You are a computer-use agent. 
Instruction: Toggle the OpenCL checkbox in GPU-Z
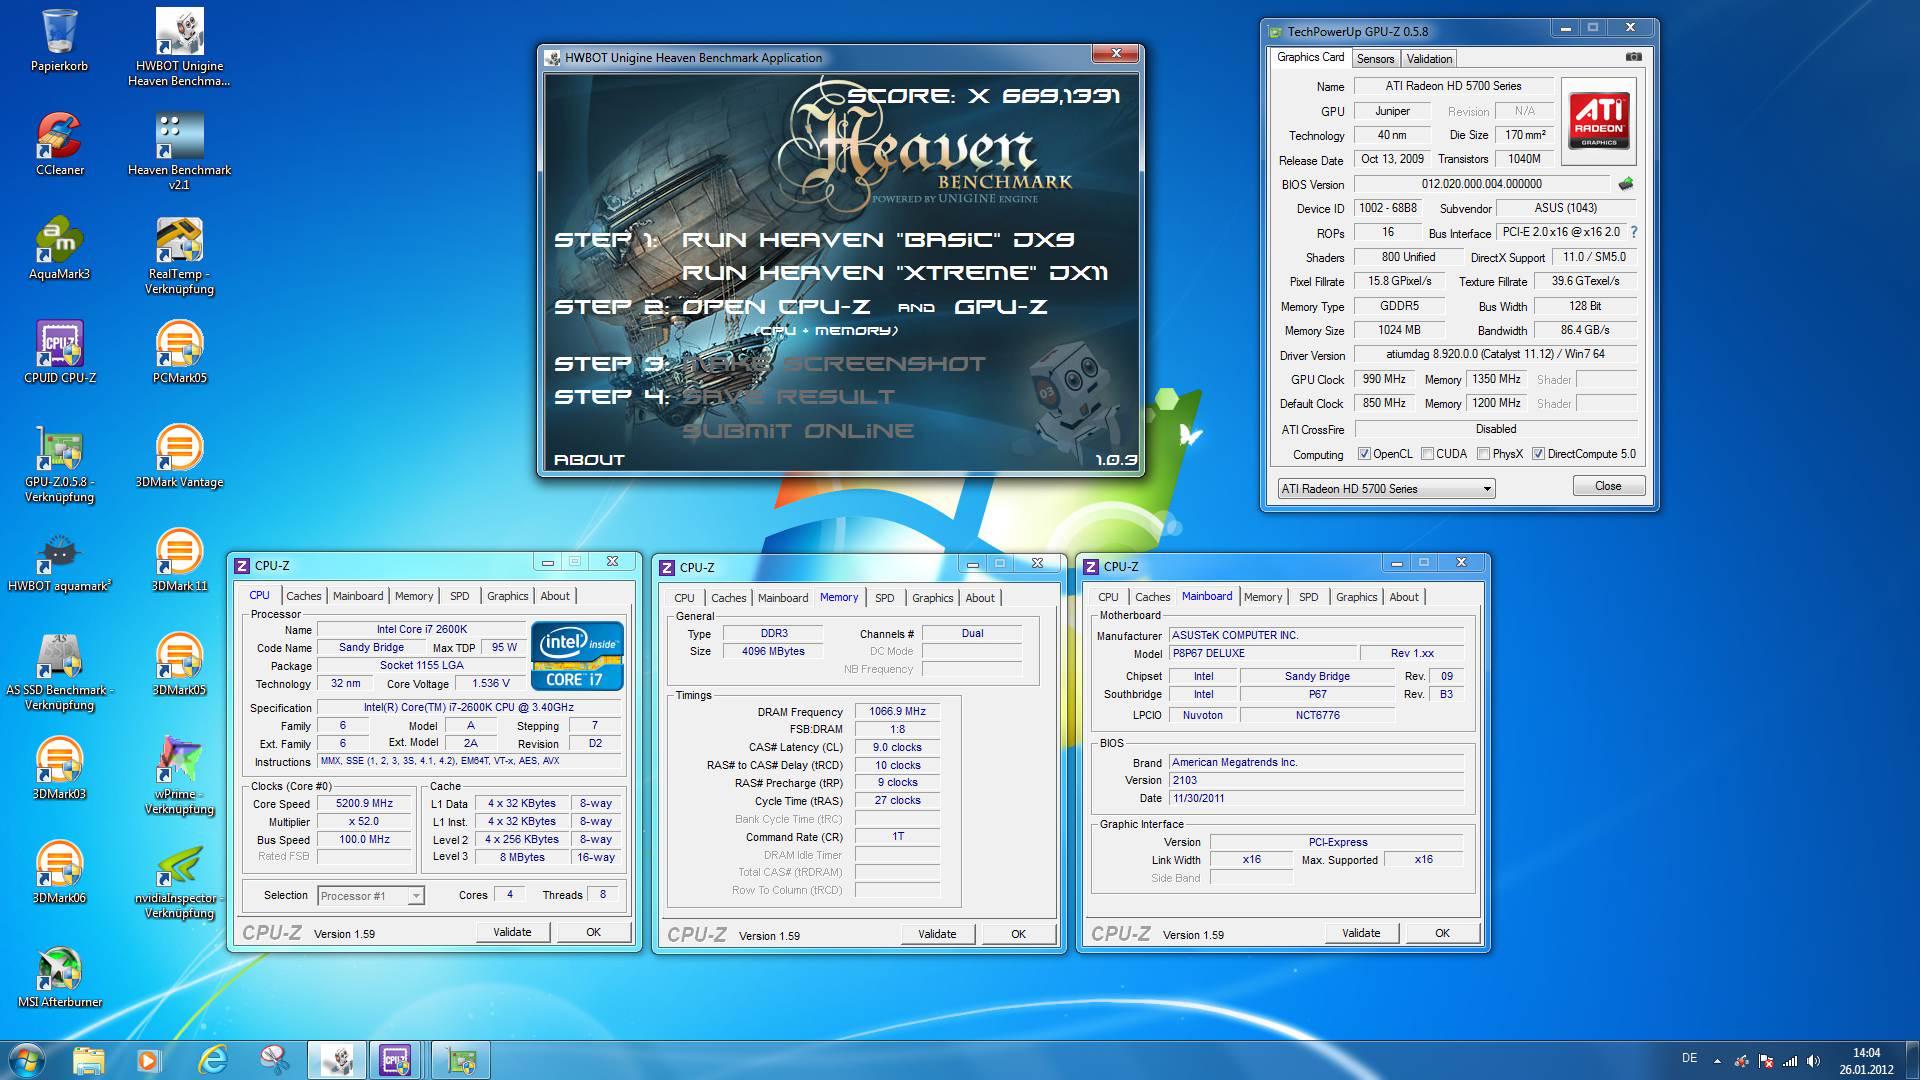pos(1364,454)
